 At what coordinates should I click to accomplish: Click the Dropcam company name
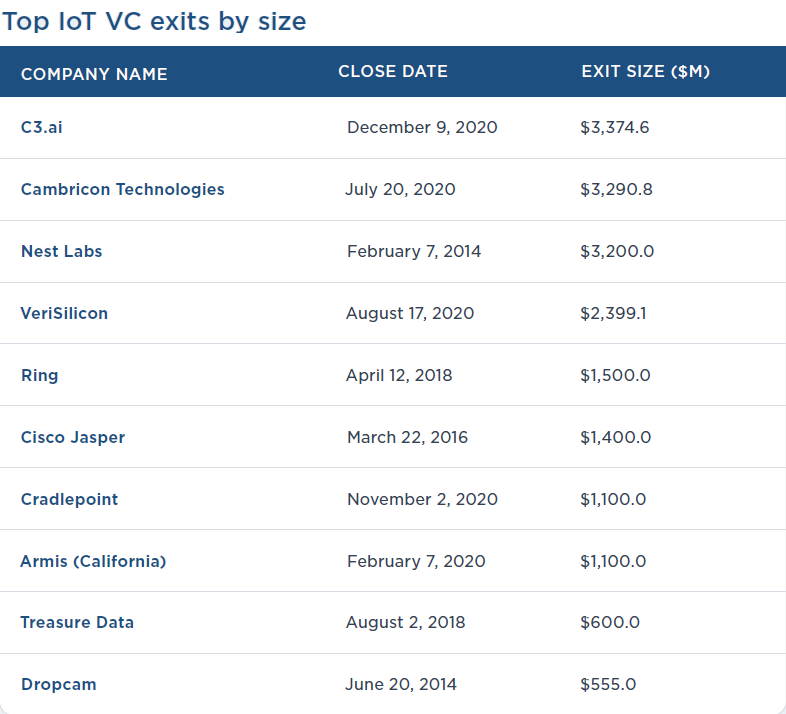58,684
